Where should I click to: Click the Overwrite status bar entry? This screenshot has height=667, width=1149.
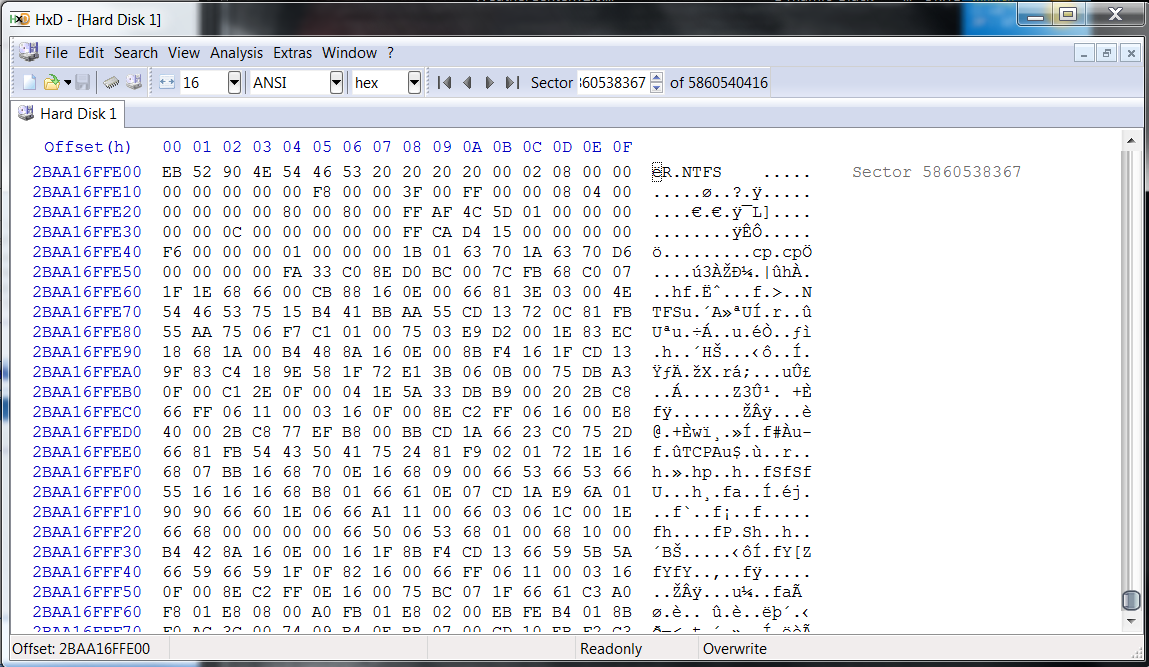tap(734, 649)
